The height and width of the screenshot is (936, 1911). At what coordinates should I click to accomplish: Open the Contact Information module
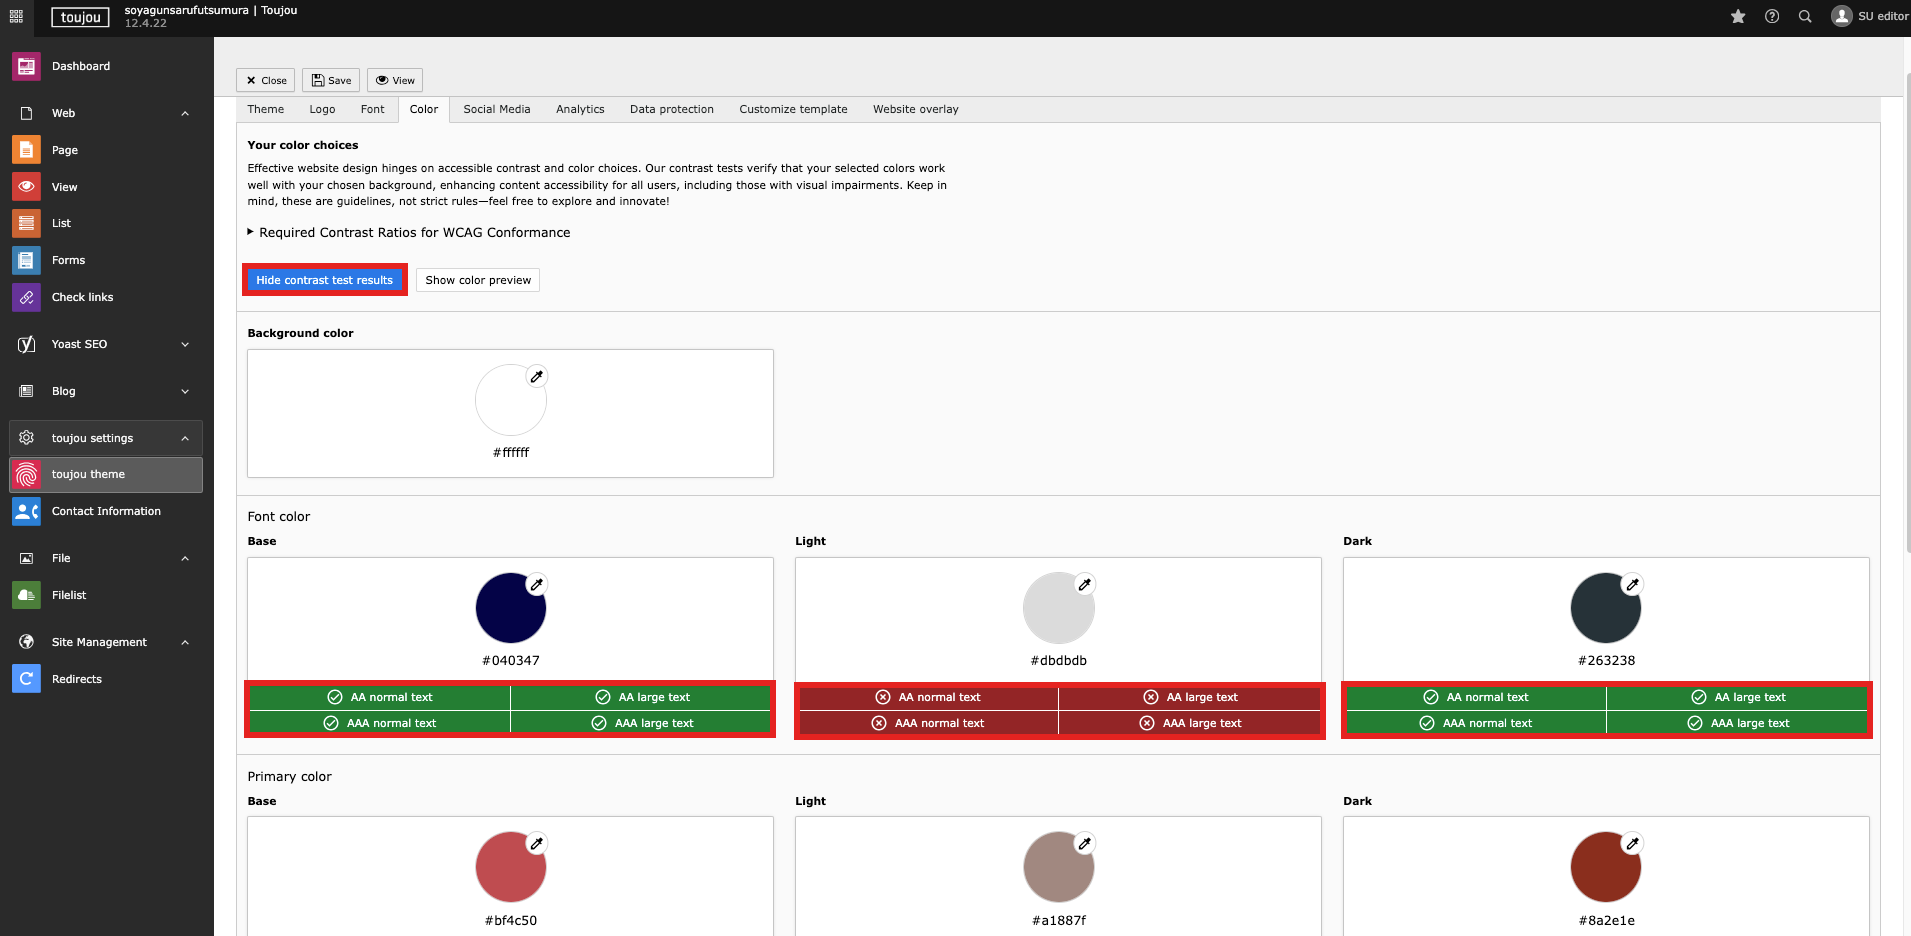[x=106, y=511]
